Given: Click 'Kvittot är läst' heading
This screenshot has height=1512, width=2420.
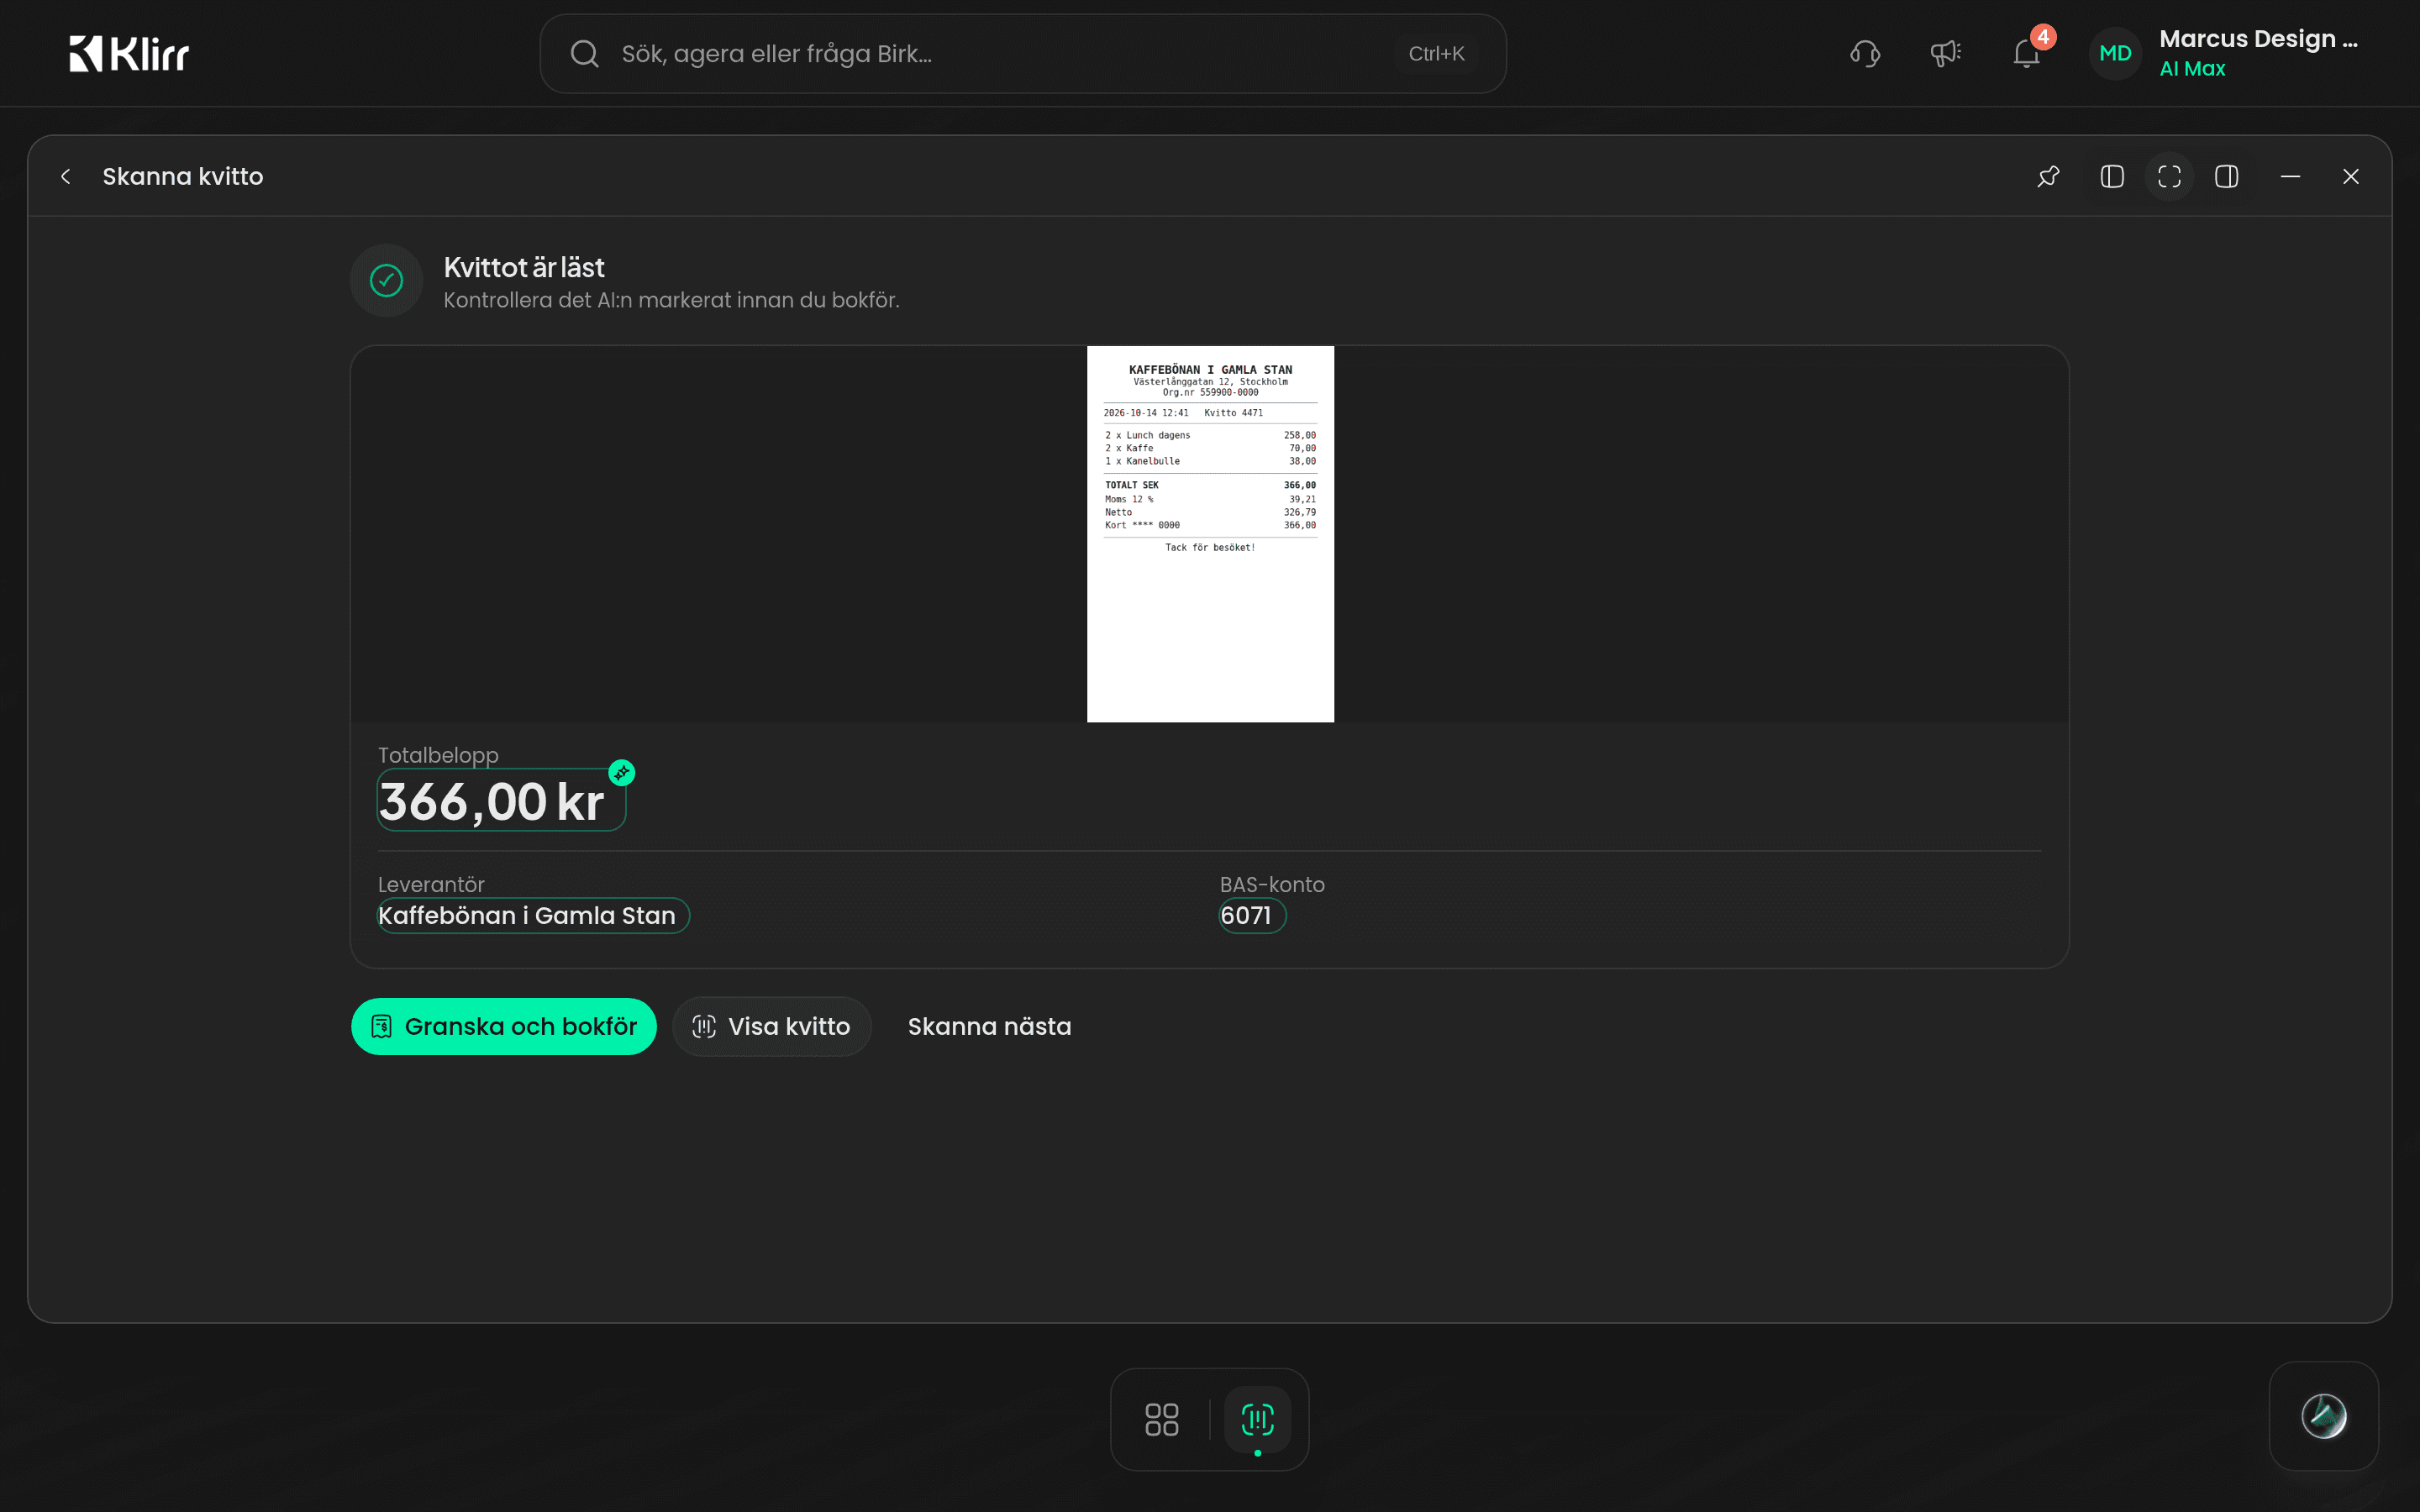Looking at the screenshot, I should coord(524,268).
